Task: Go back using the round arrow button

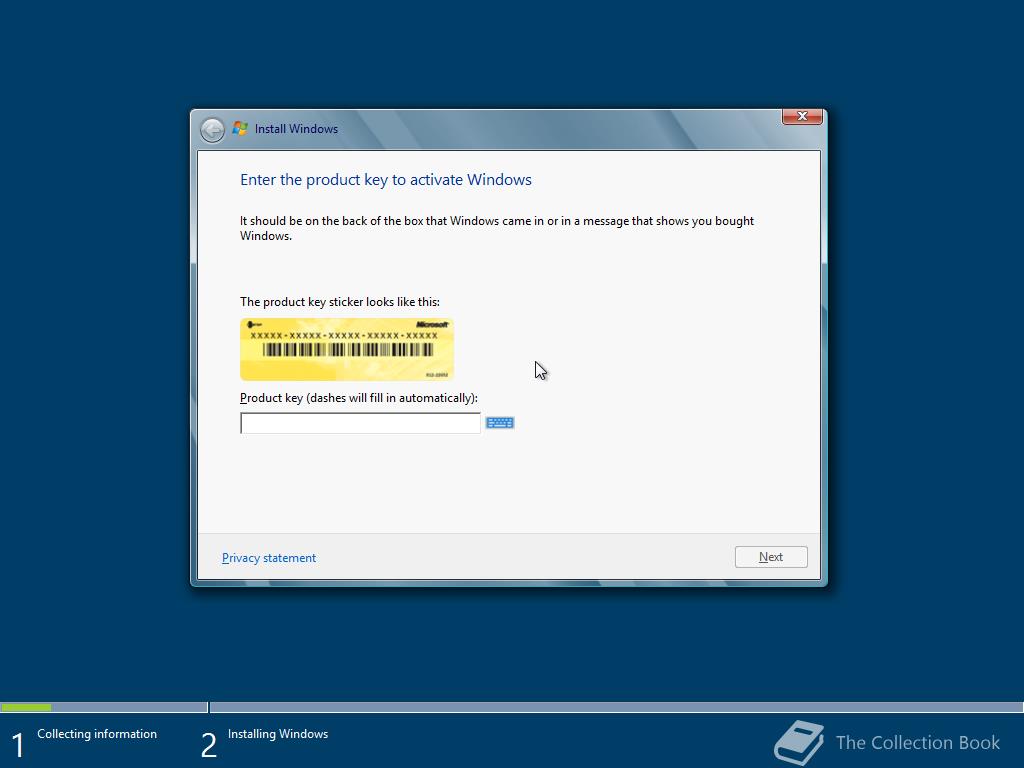Action: point(212,130)
